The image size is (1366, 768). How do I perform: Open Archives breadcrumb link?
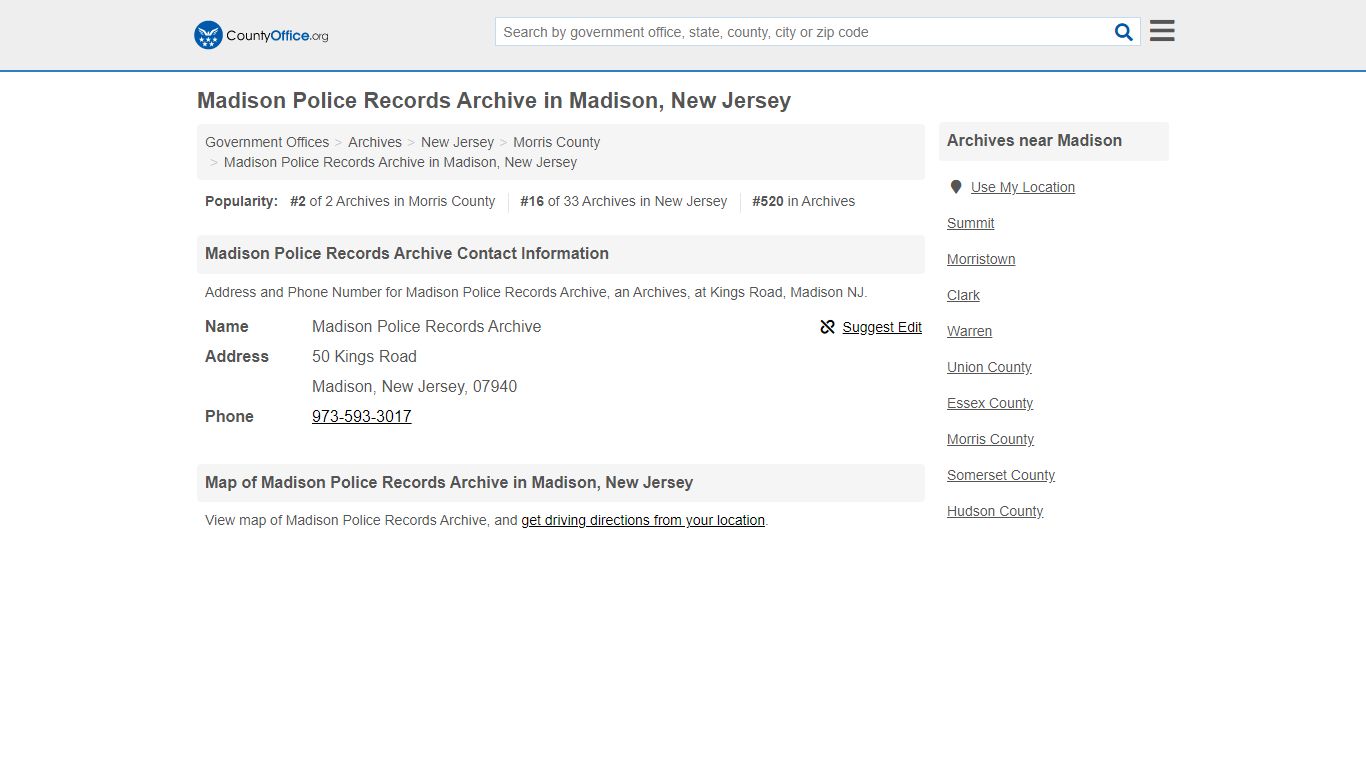click(x=375, y=142)
